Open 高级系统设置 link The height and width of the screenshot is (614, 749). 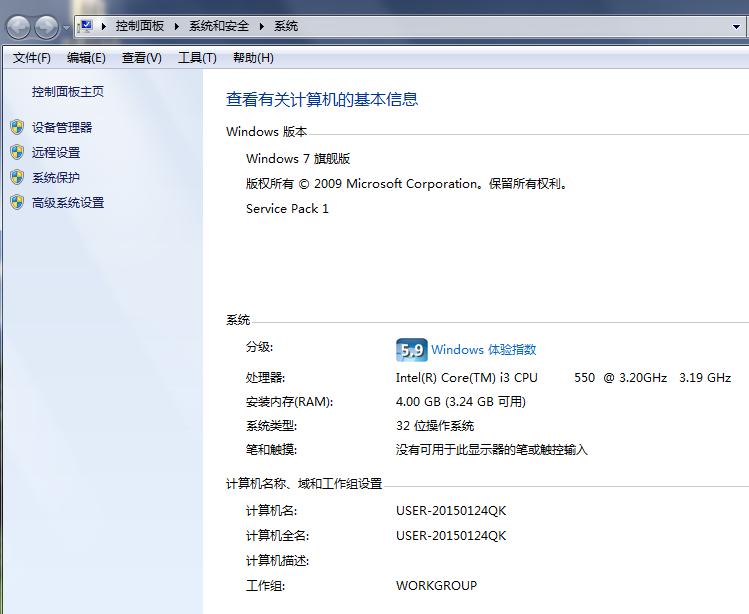click(x=68, y=203)
